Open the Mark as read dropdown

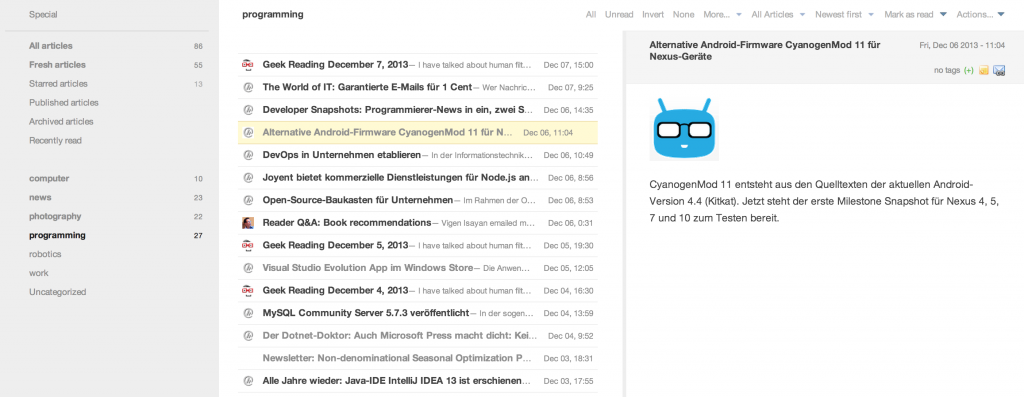click(916, 14)
